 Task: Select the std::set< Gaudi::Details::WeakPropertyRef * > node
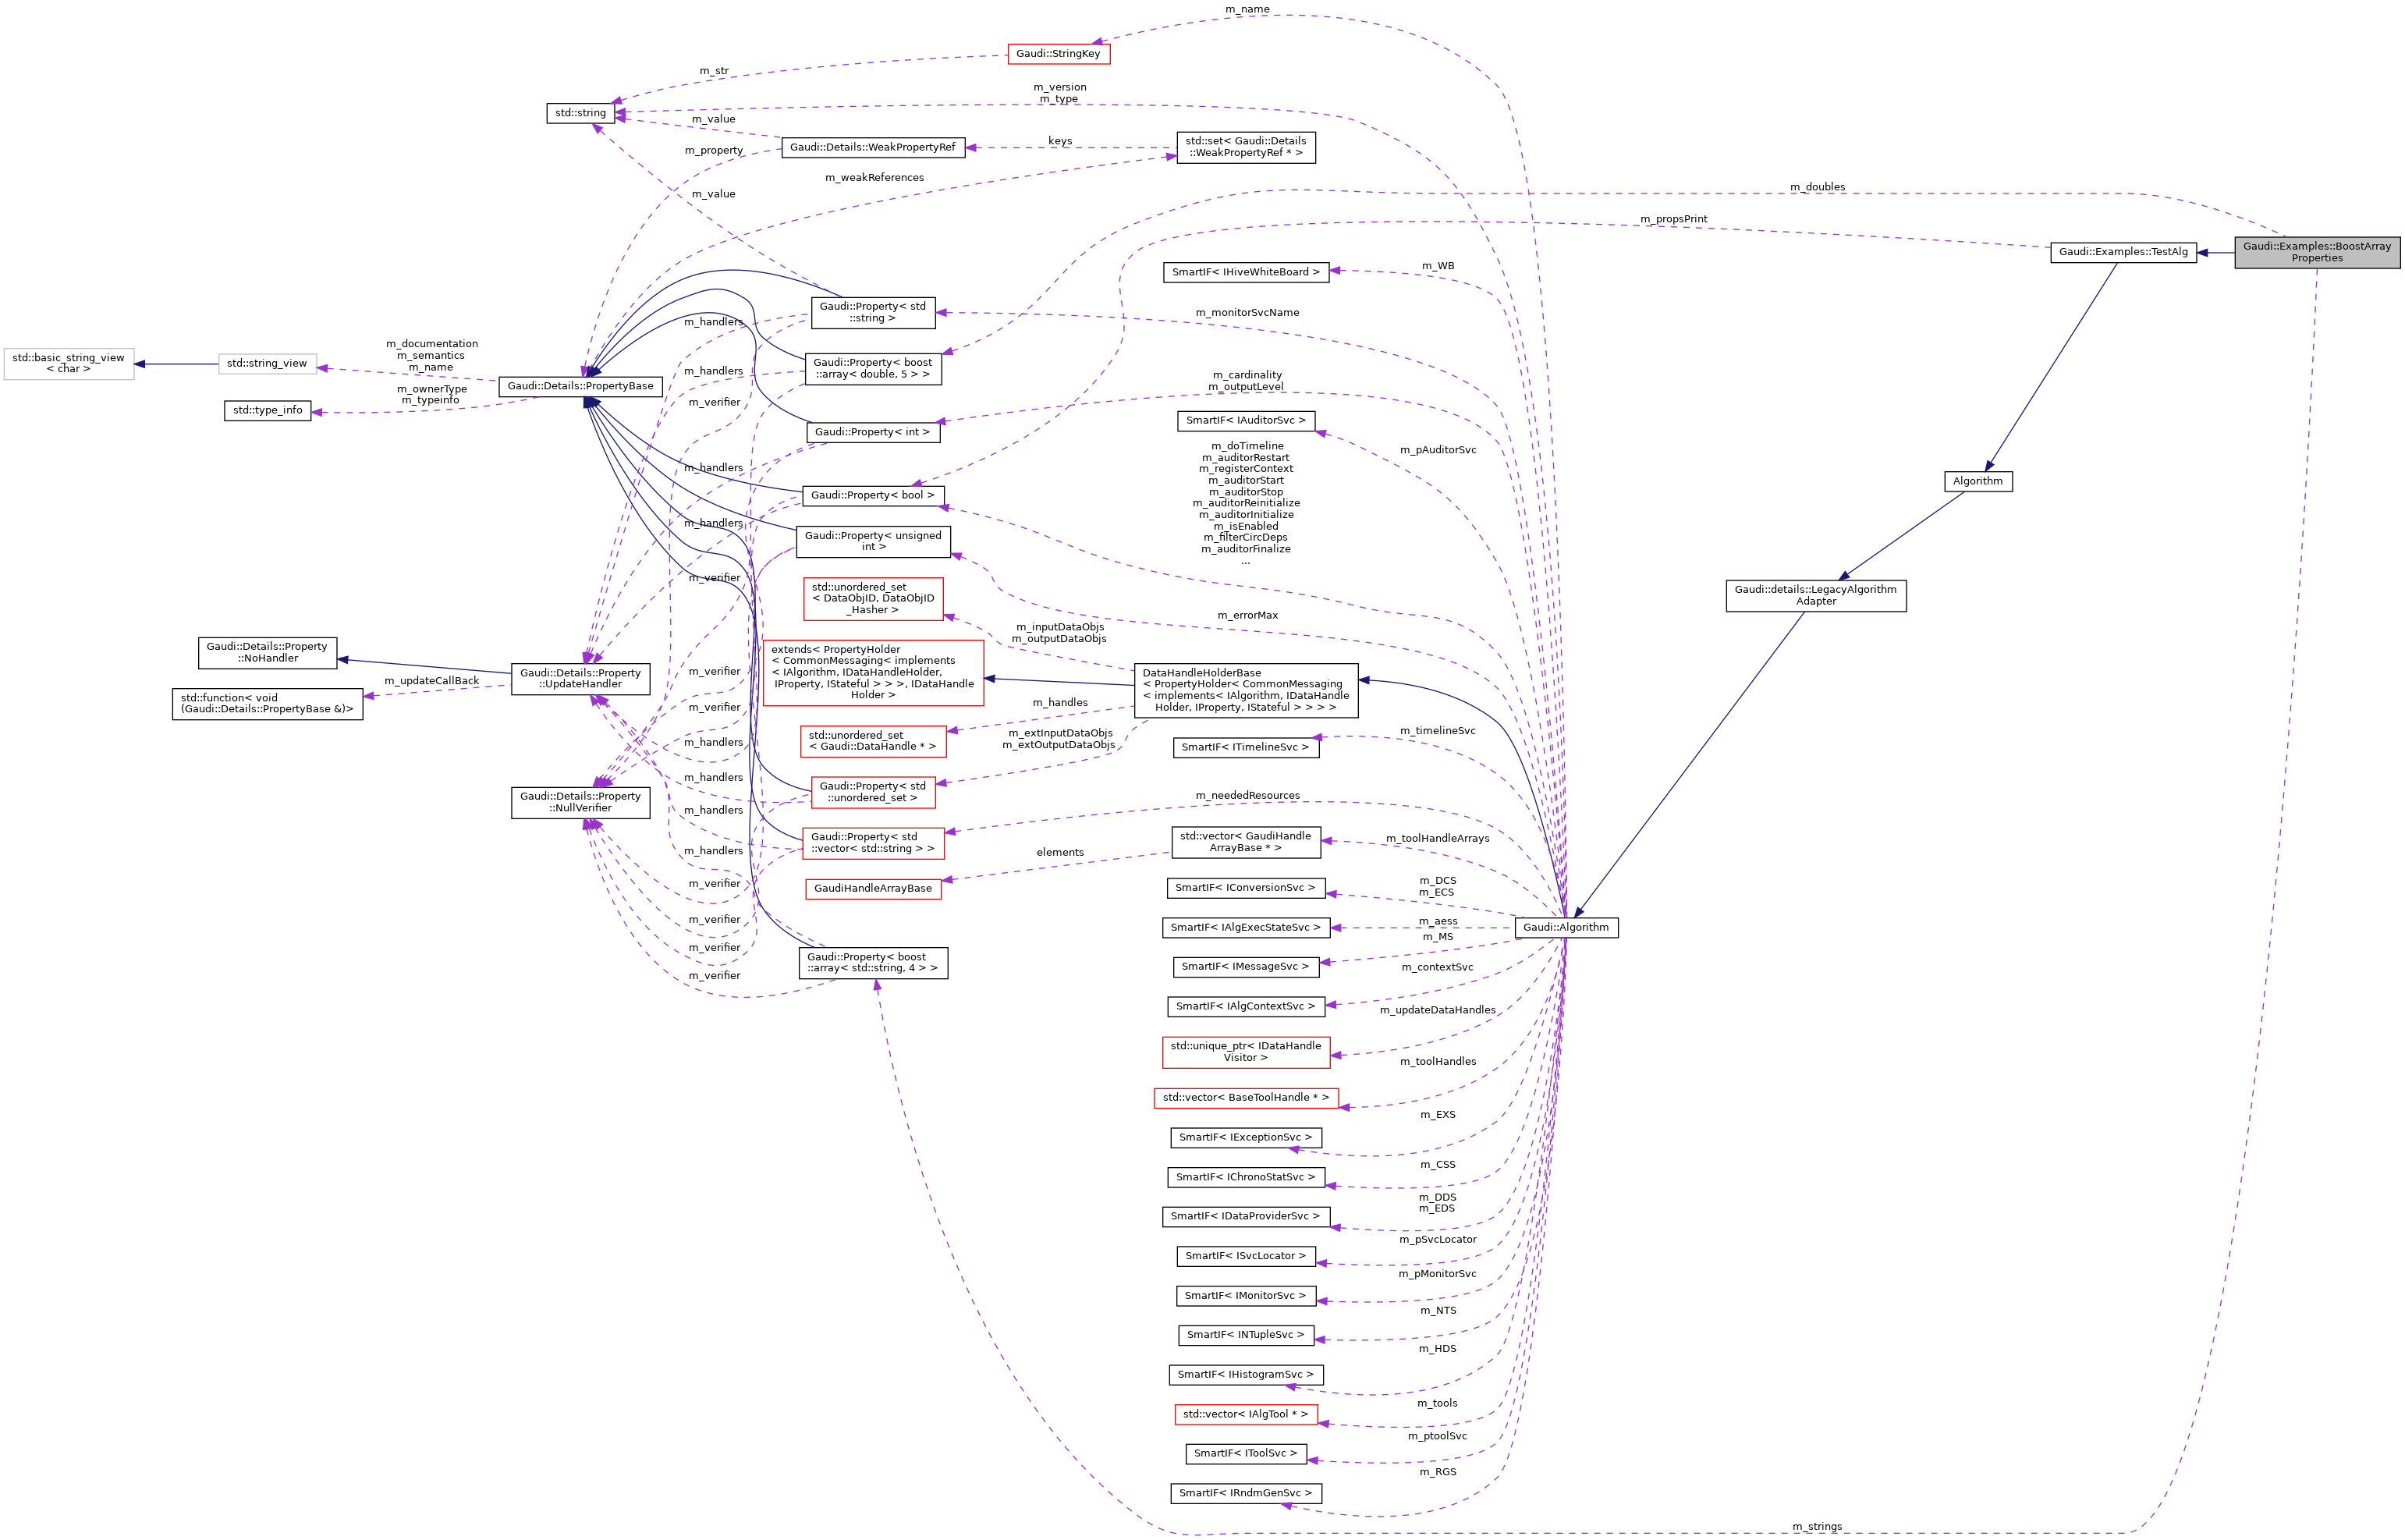click(1246, 147)
